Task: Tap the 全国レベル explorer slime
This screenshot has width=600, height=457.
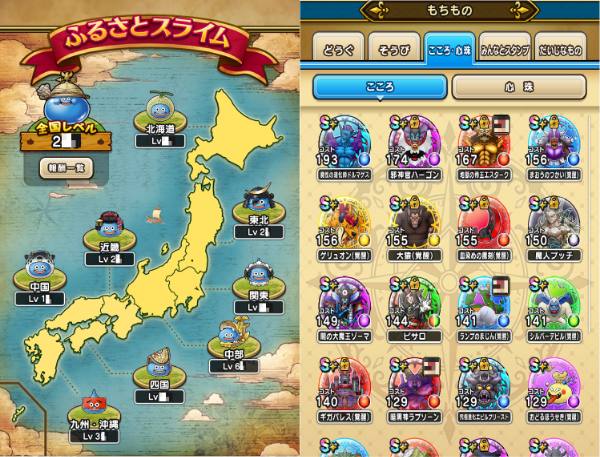Action: click(65, 99)
